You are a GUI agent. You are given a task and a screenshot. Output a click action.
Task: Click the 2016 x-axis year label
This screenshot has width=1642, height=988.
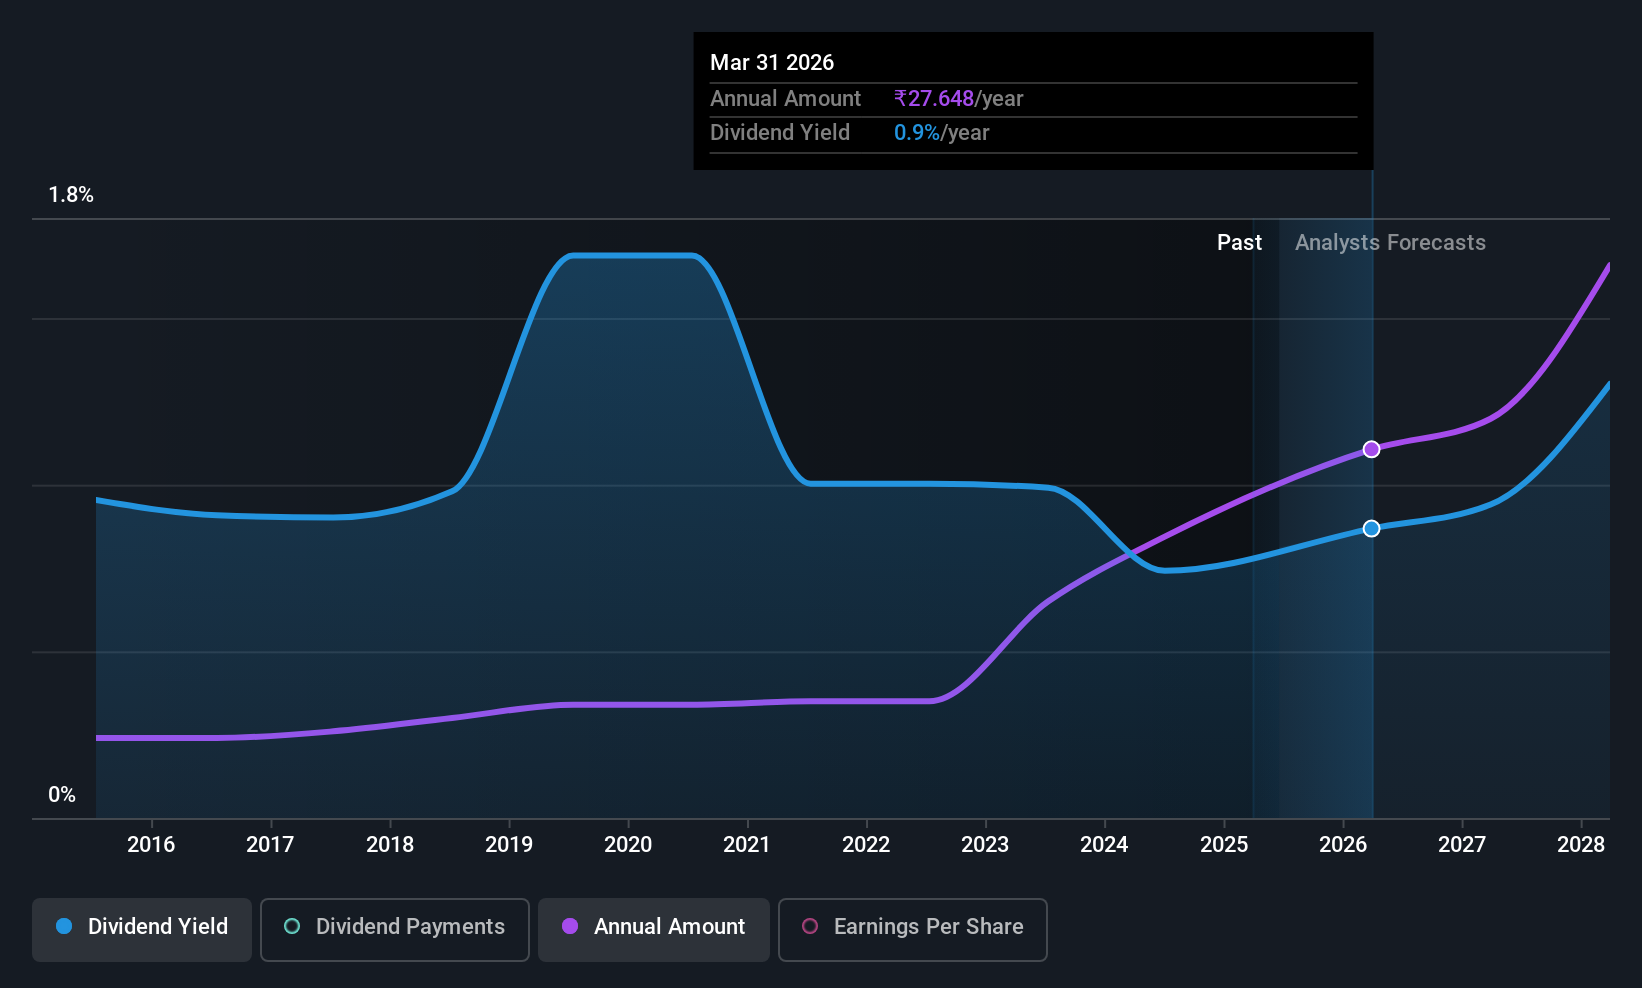[151, 844]
